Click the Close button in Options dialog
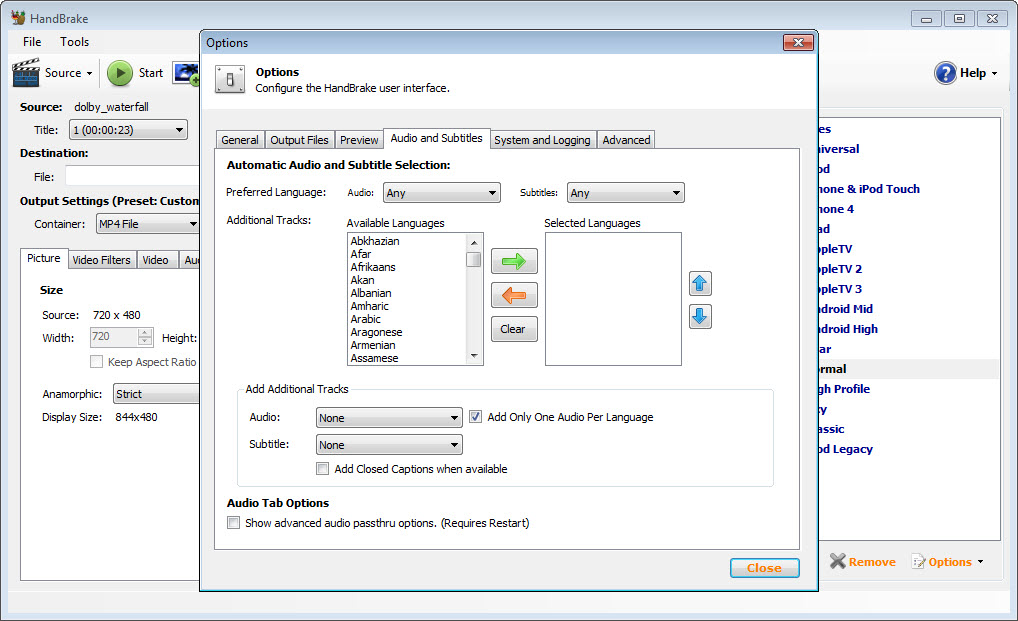Image resolution: width=1018 pixels, height=621 pixels. tap(764, 568)
